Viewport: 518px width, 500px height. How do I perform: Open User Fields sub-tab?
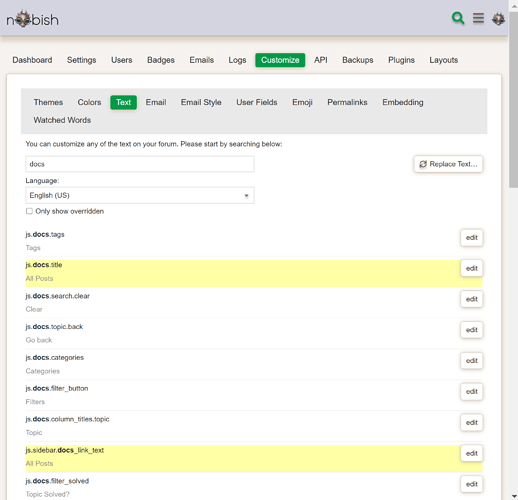click(x=257, y=102)
